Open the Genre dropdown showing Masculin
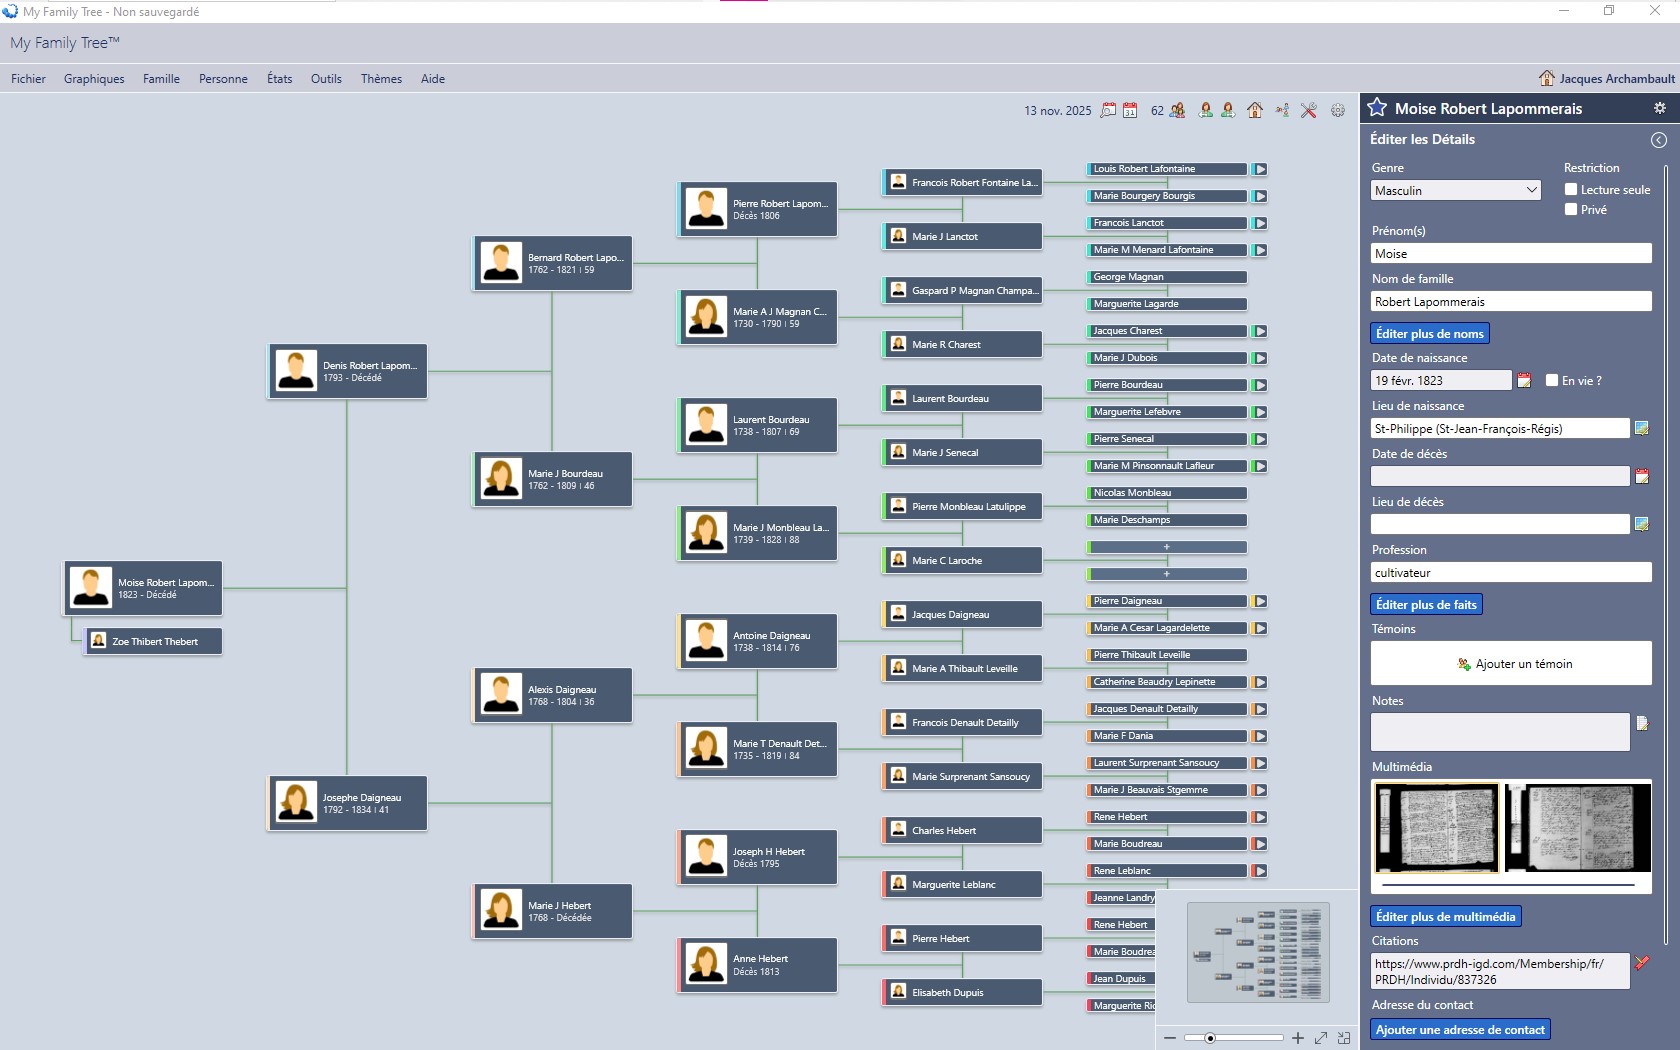The width and height of the screenshot is (1680, 1050). click(1455, 190)
